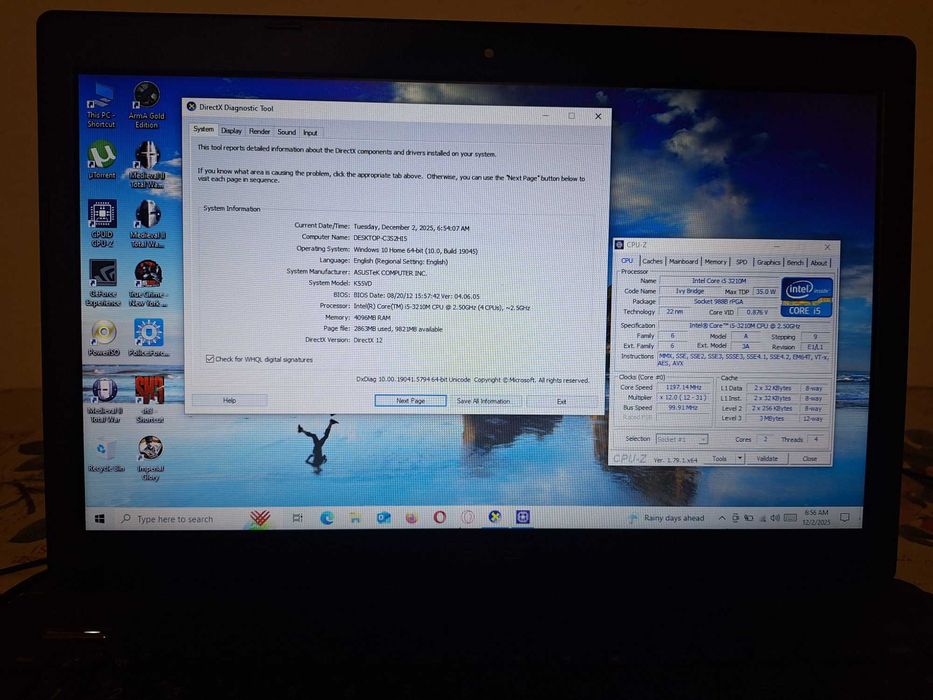Select the CPU-Z taskbar icon
Image resolution: width=933 pixels, height=700 pixels.
coord(522,517)
